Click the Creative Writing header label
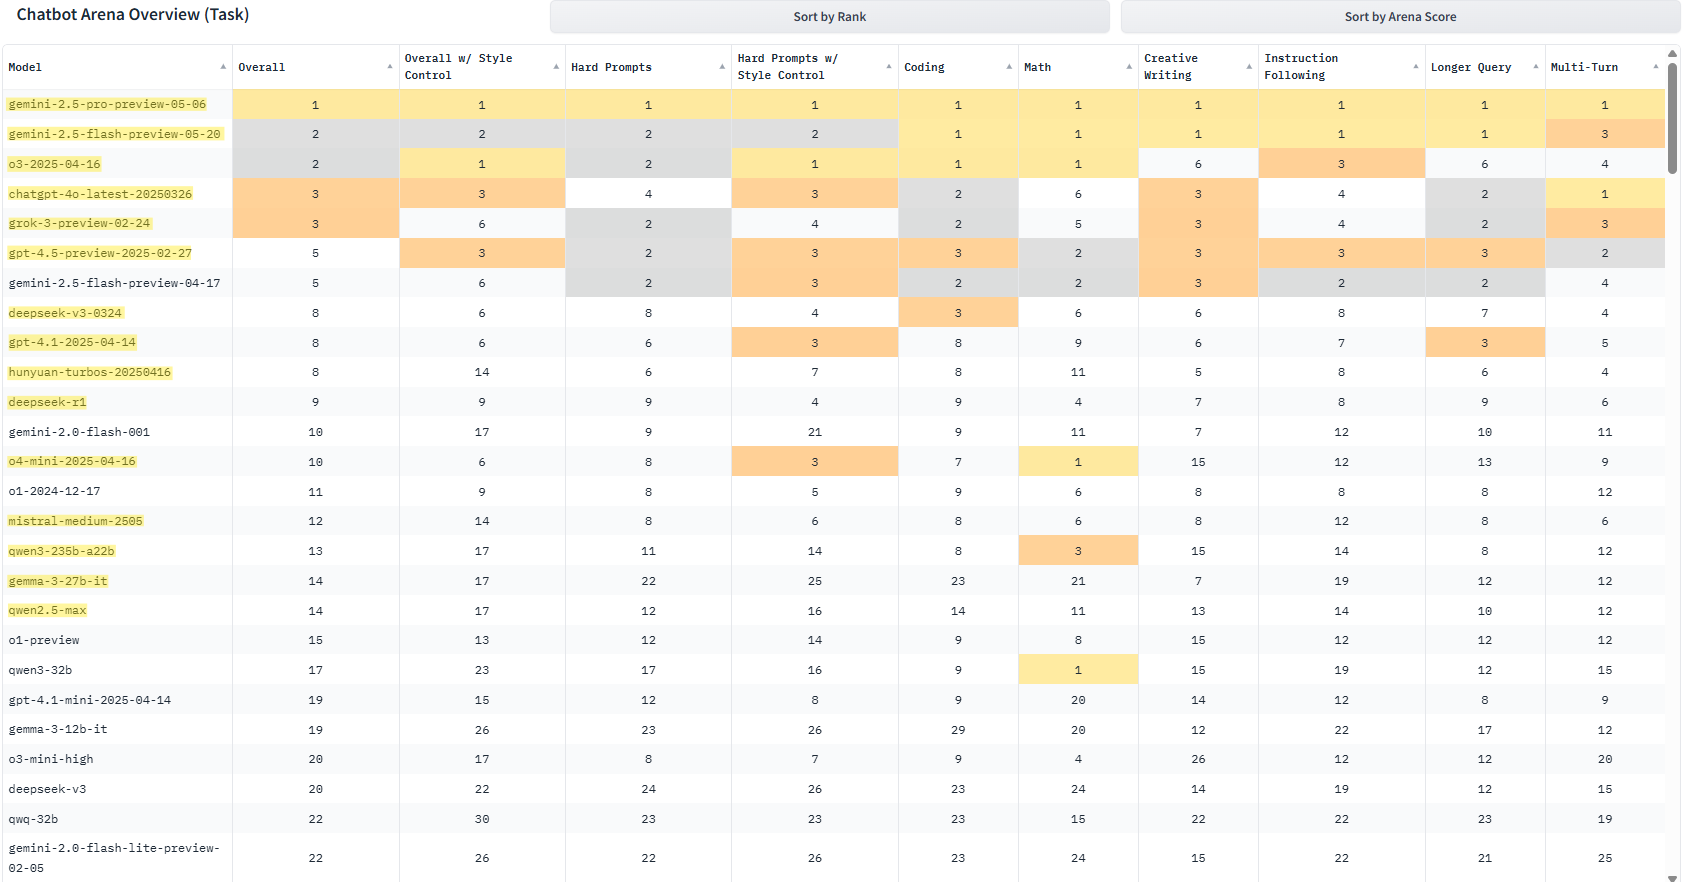The width and height of the screenshot is (1682, 882). (1171, 67)
